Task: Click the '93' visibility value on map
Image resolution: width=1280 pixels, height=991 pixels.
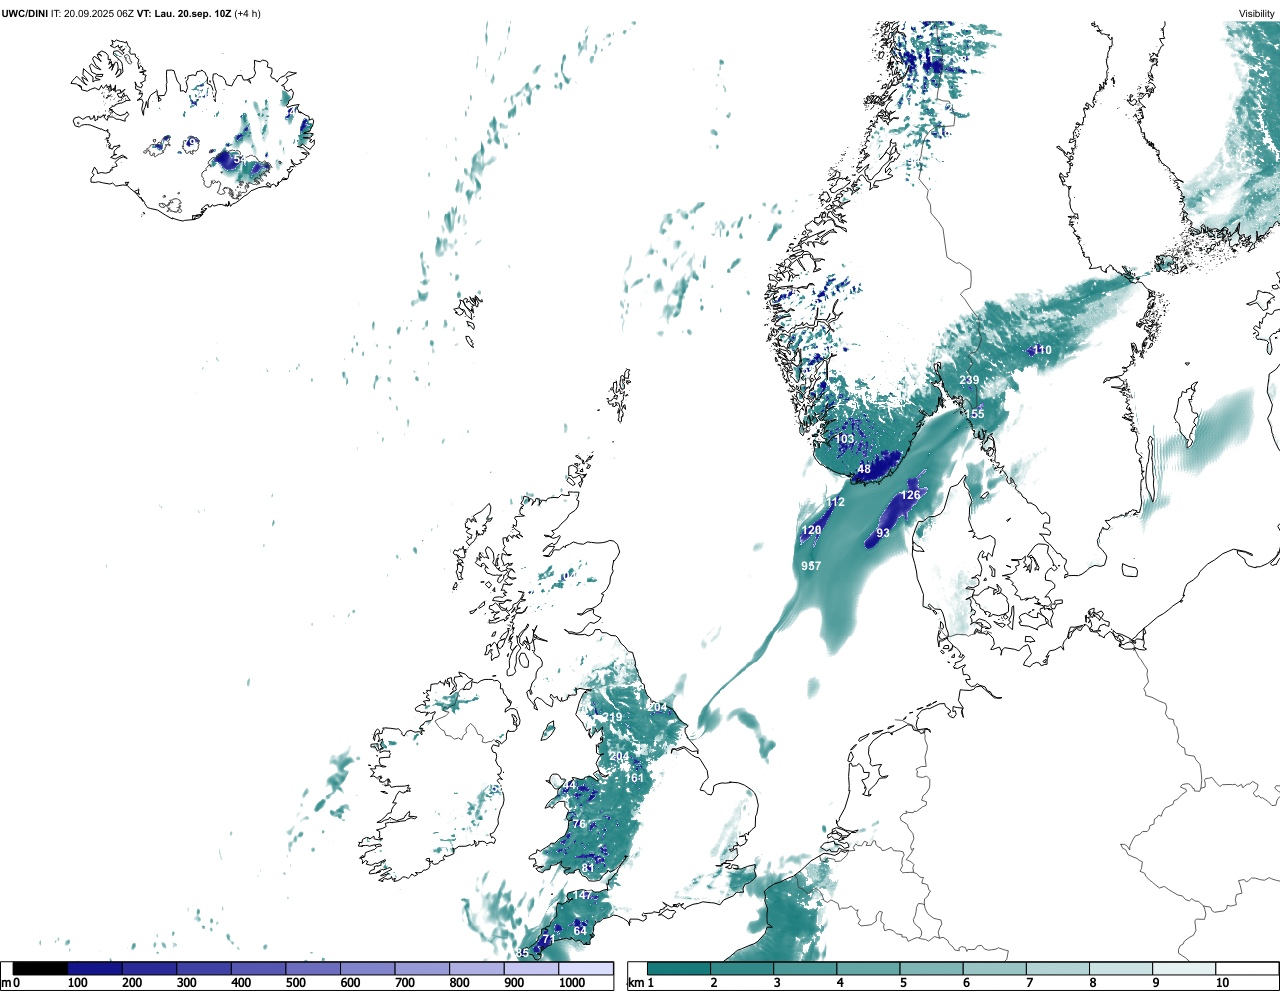Action: point(883,533)
